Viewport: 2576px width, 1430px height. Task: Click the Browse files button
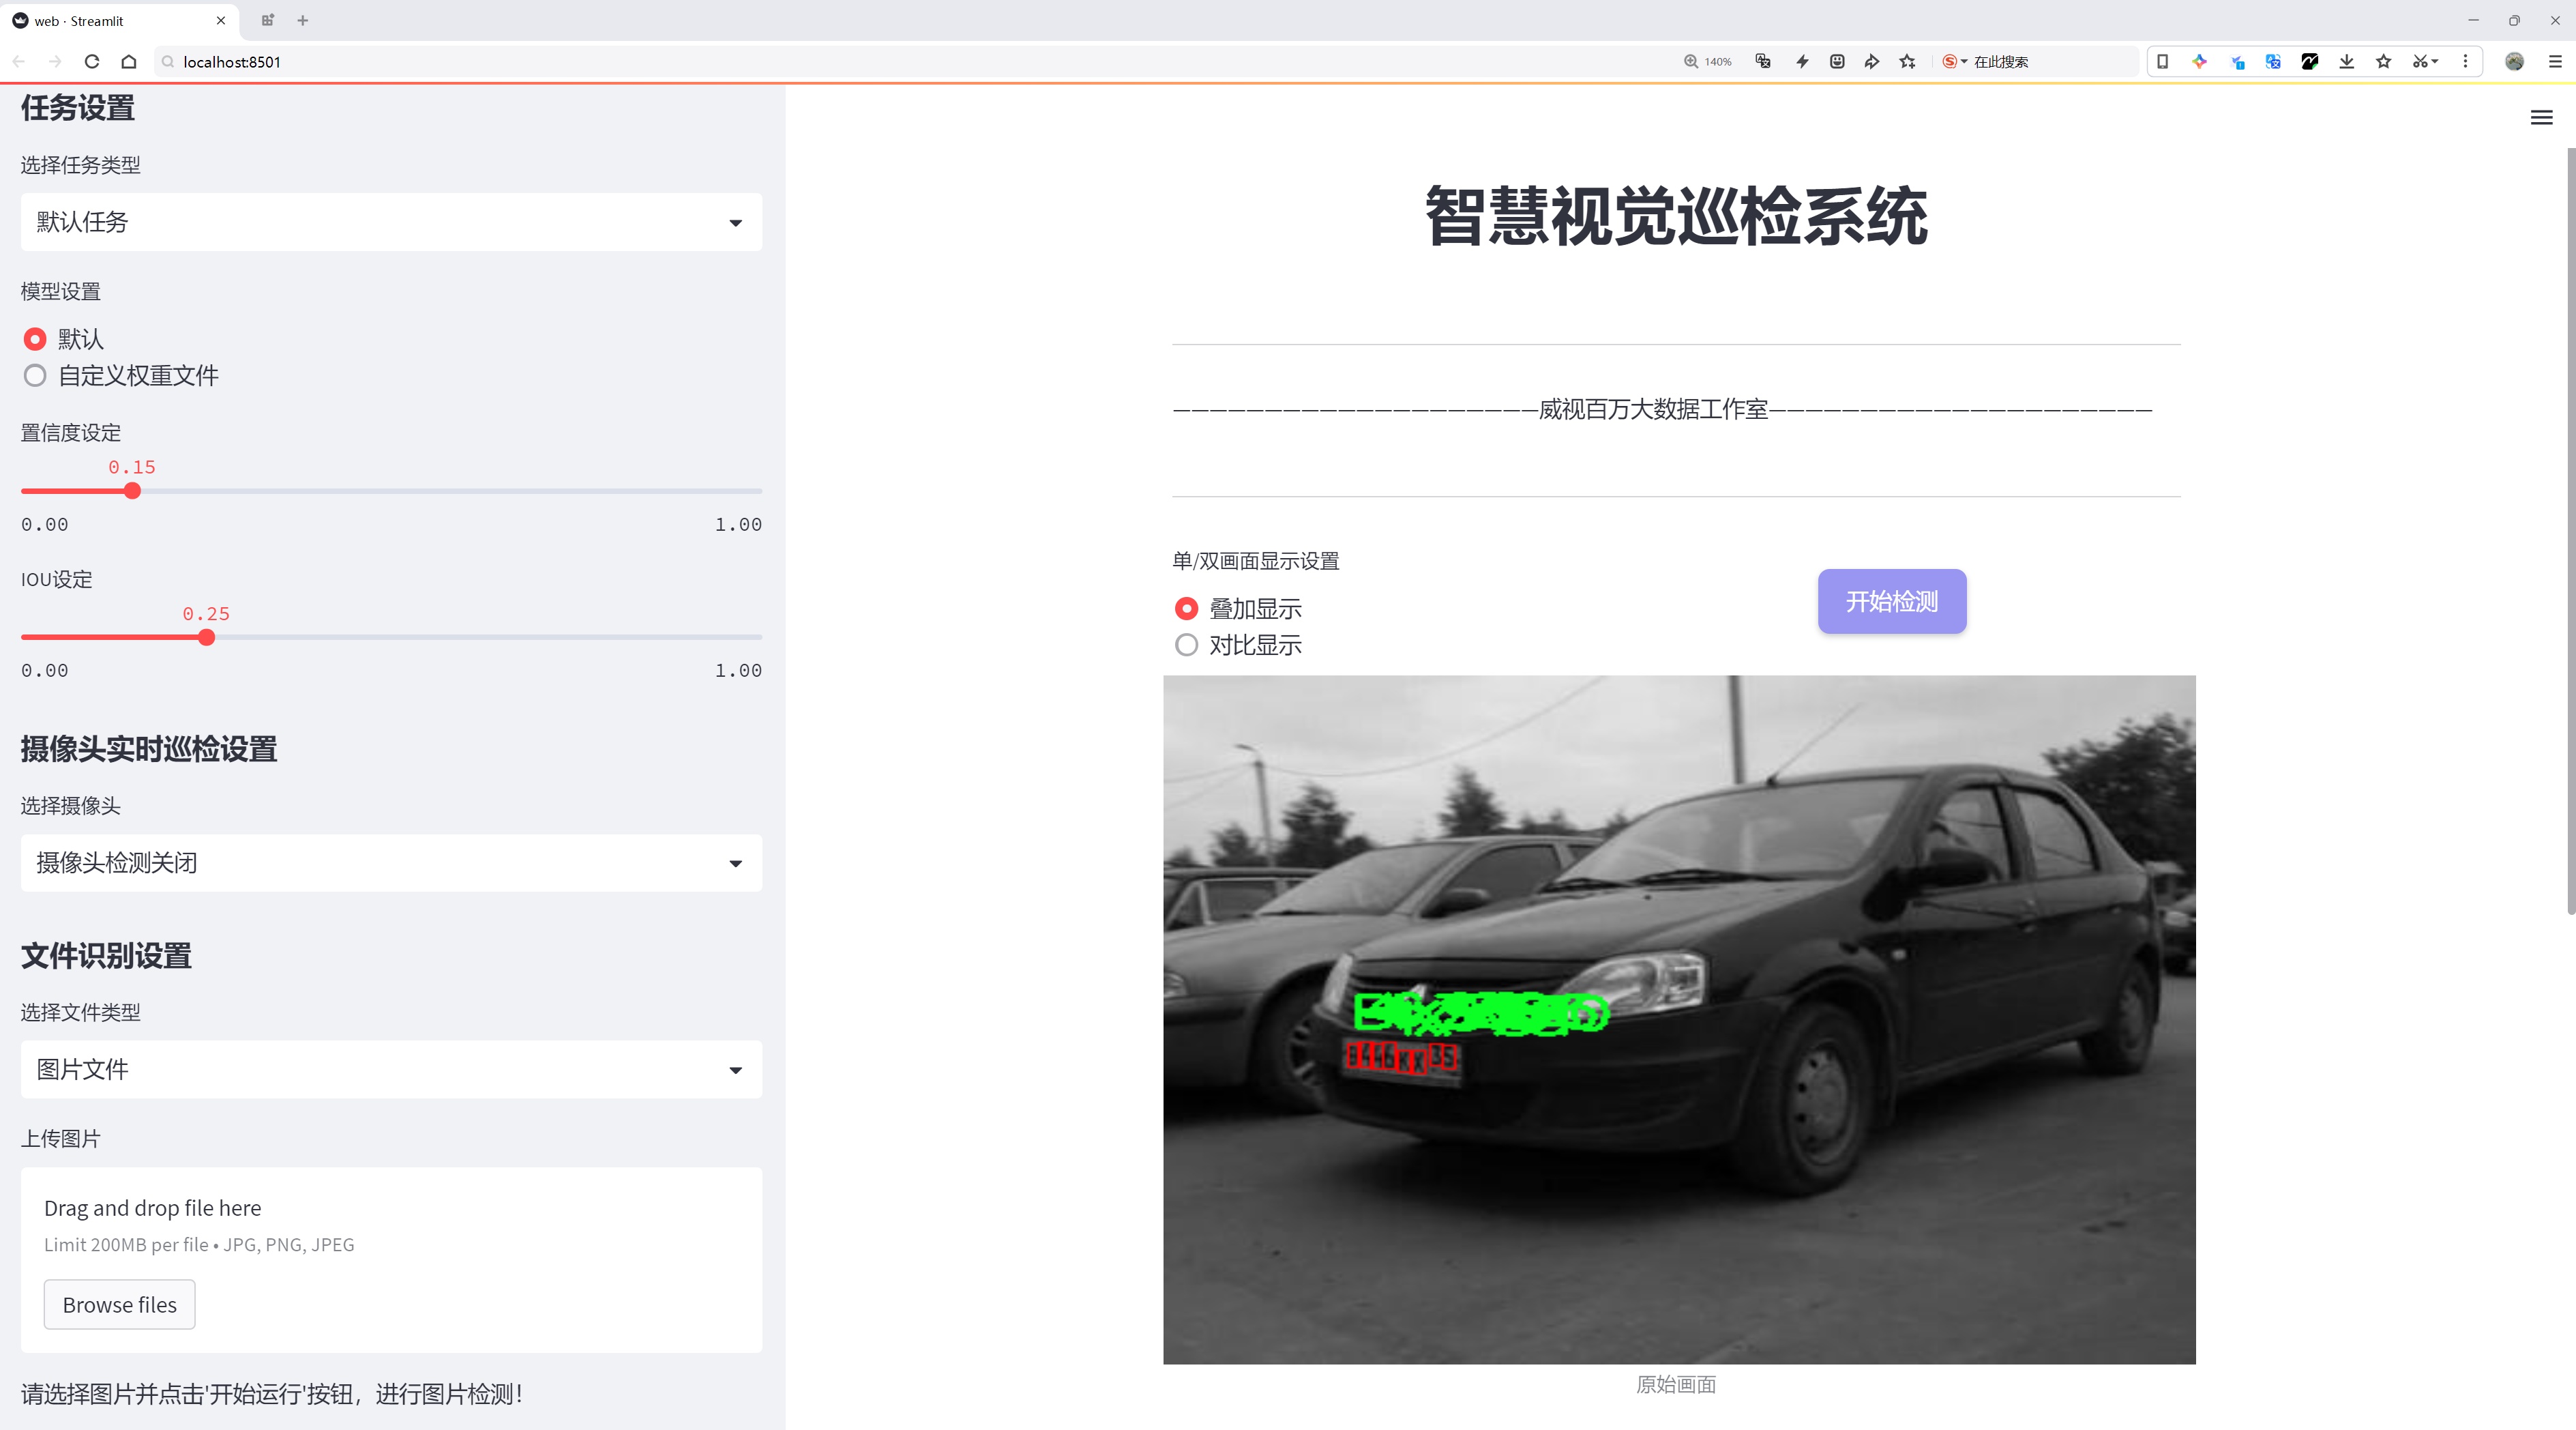119,1305
